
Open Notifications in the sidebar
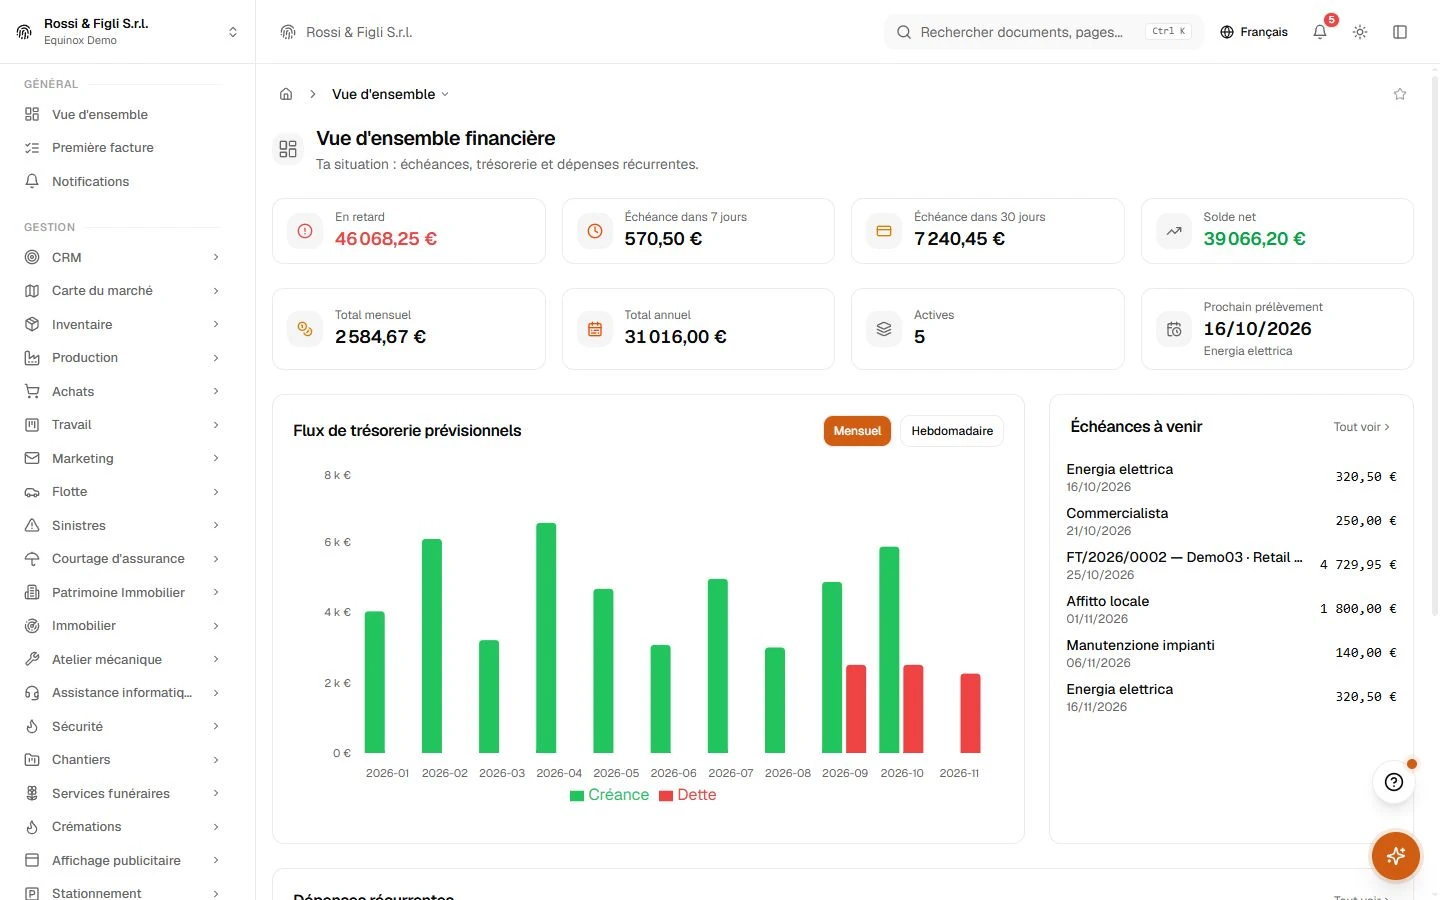[x=123, y=181]
